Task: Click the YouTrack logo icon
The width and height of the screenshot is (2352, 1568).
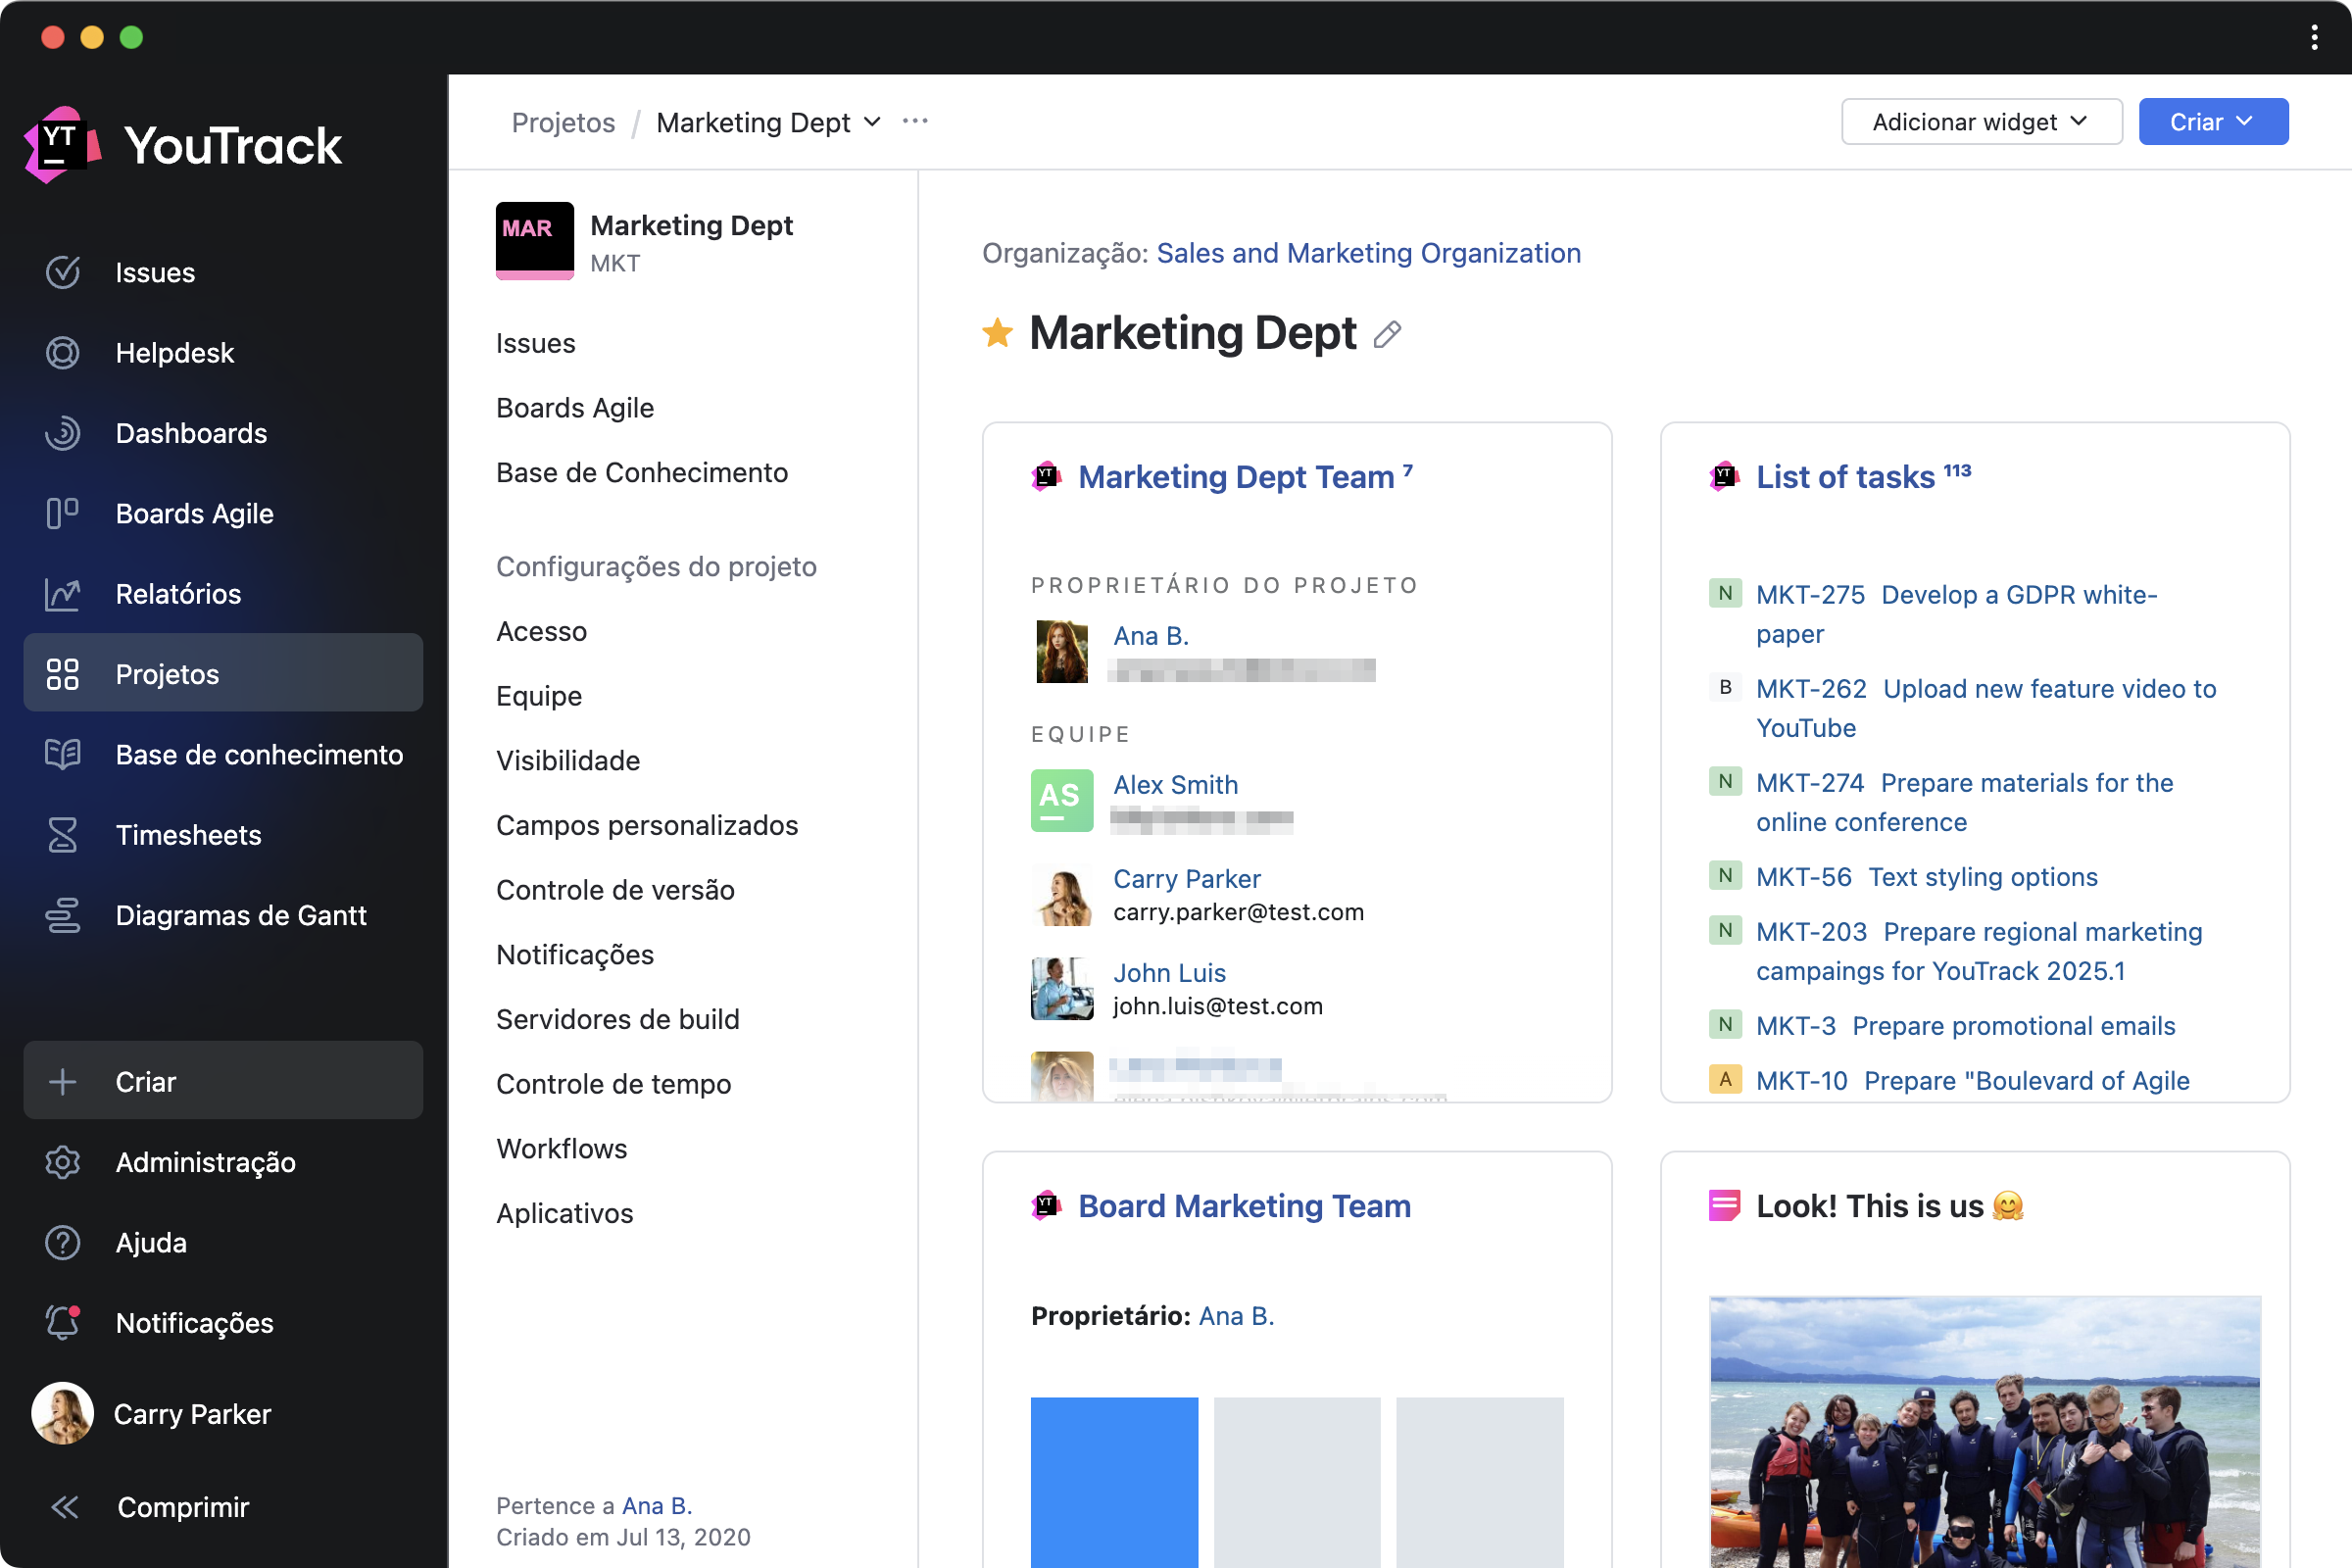Action: [x=62, y=145]
